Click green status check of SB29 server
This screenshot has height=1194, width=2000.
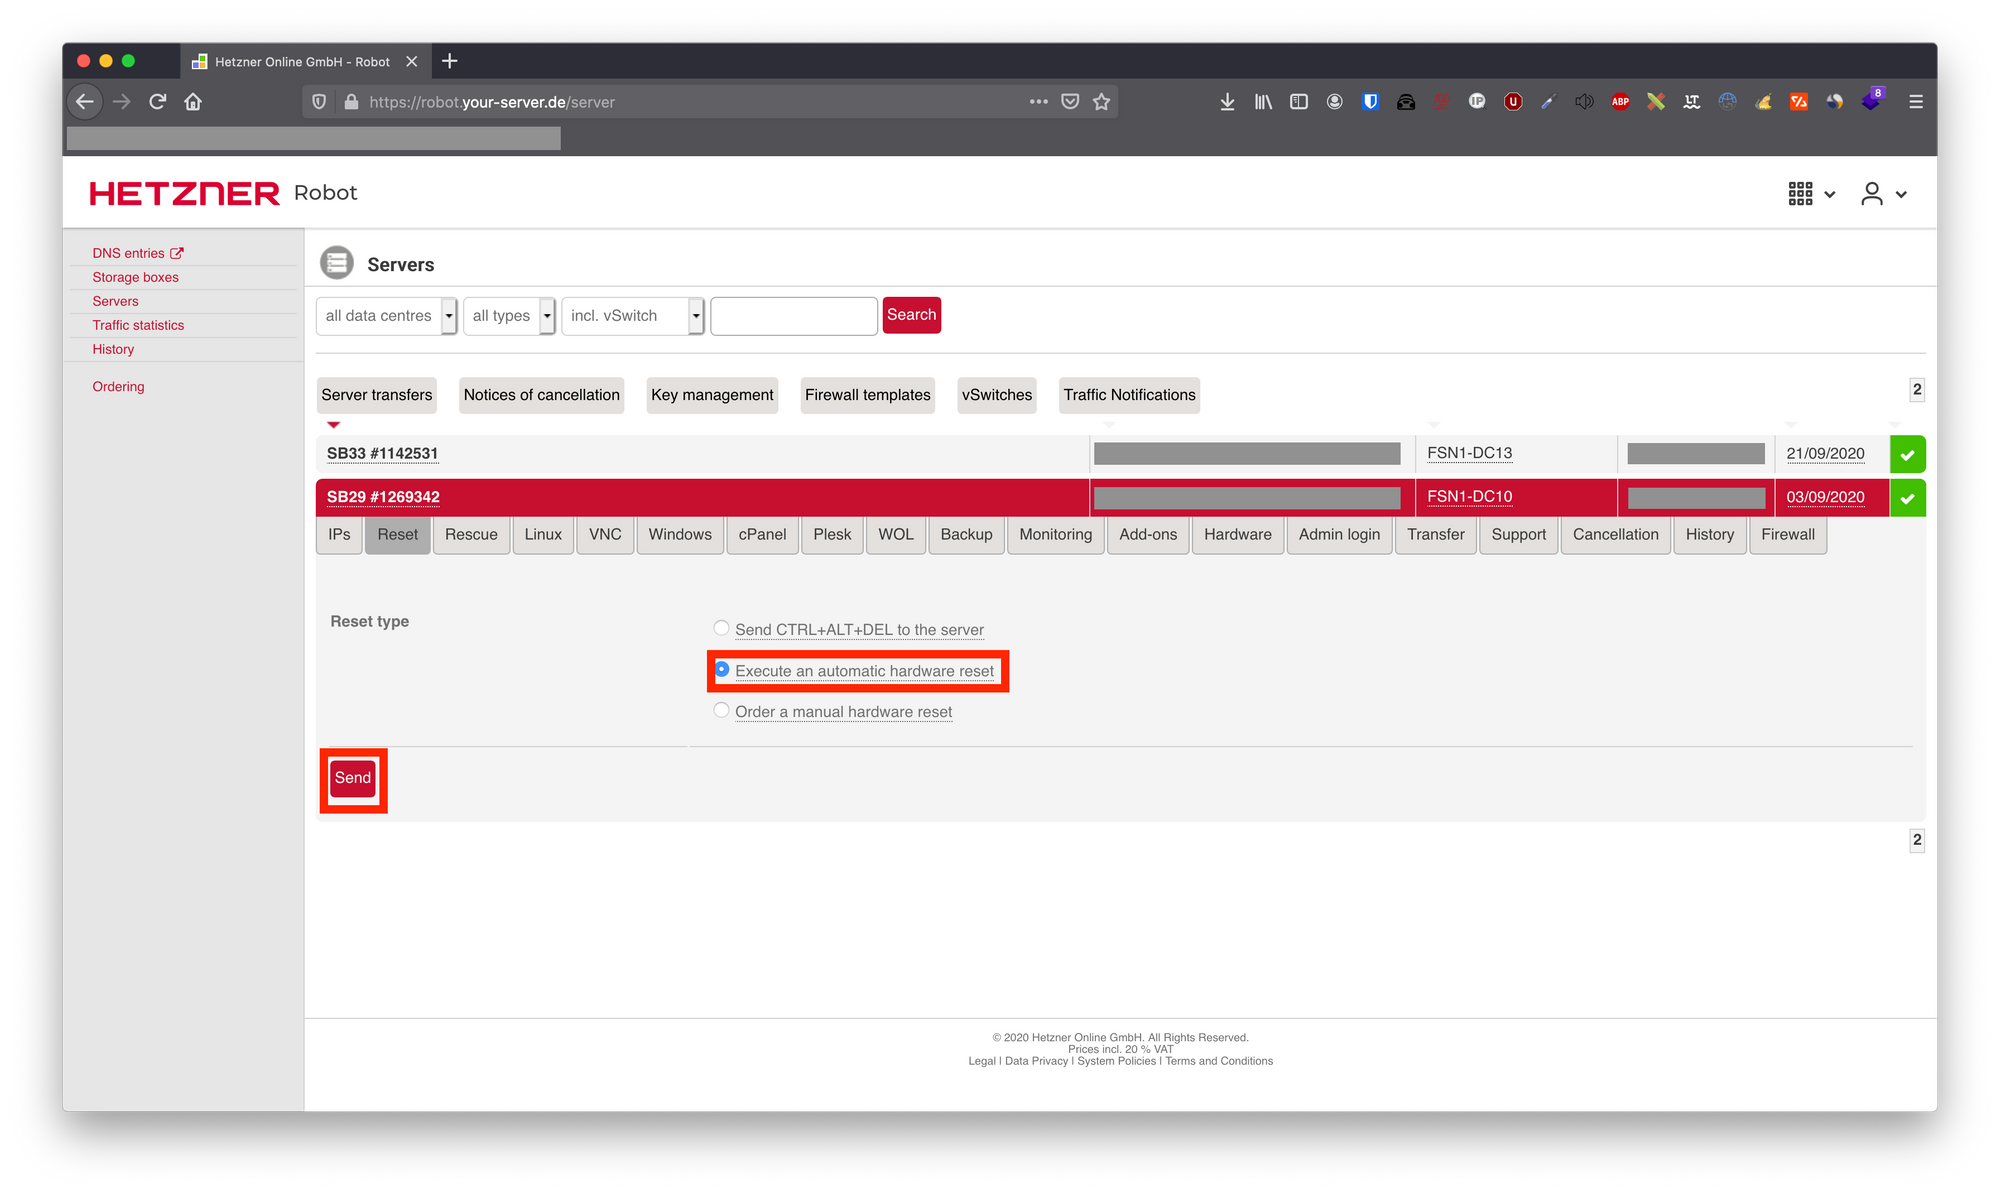pos(1907,498)
